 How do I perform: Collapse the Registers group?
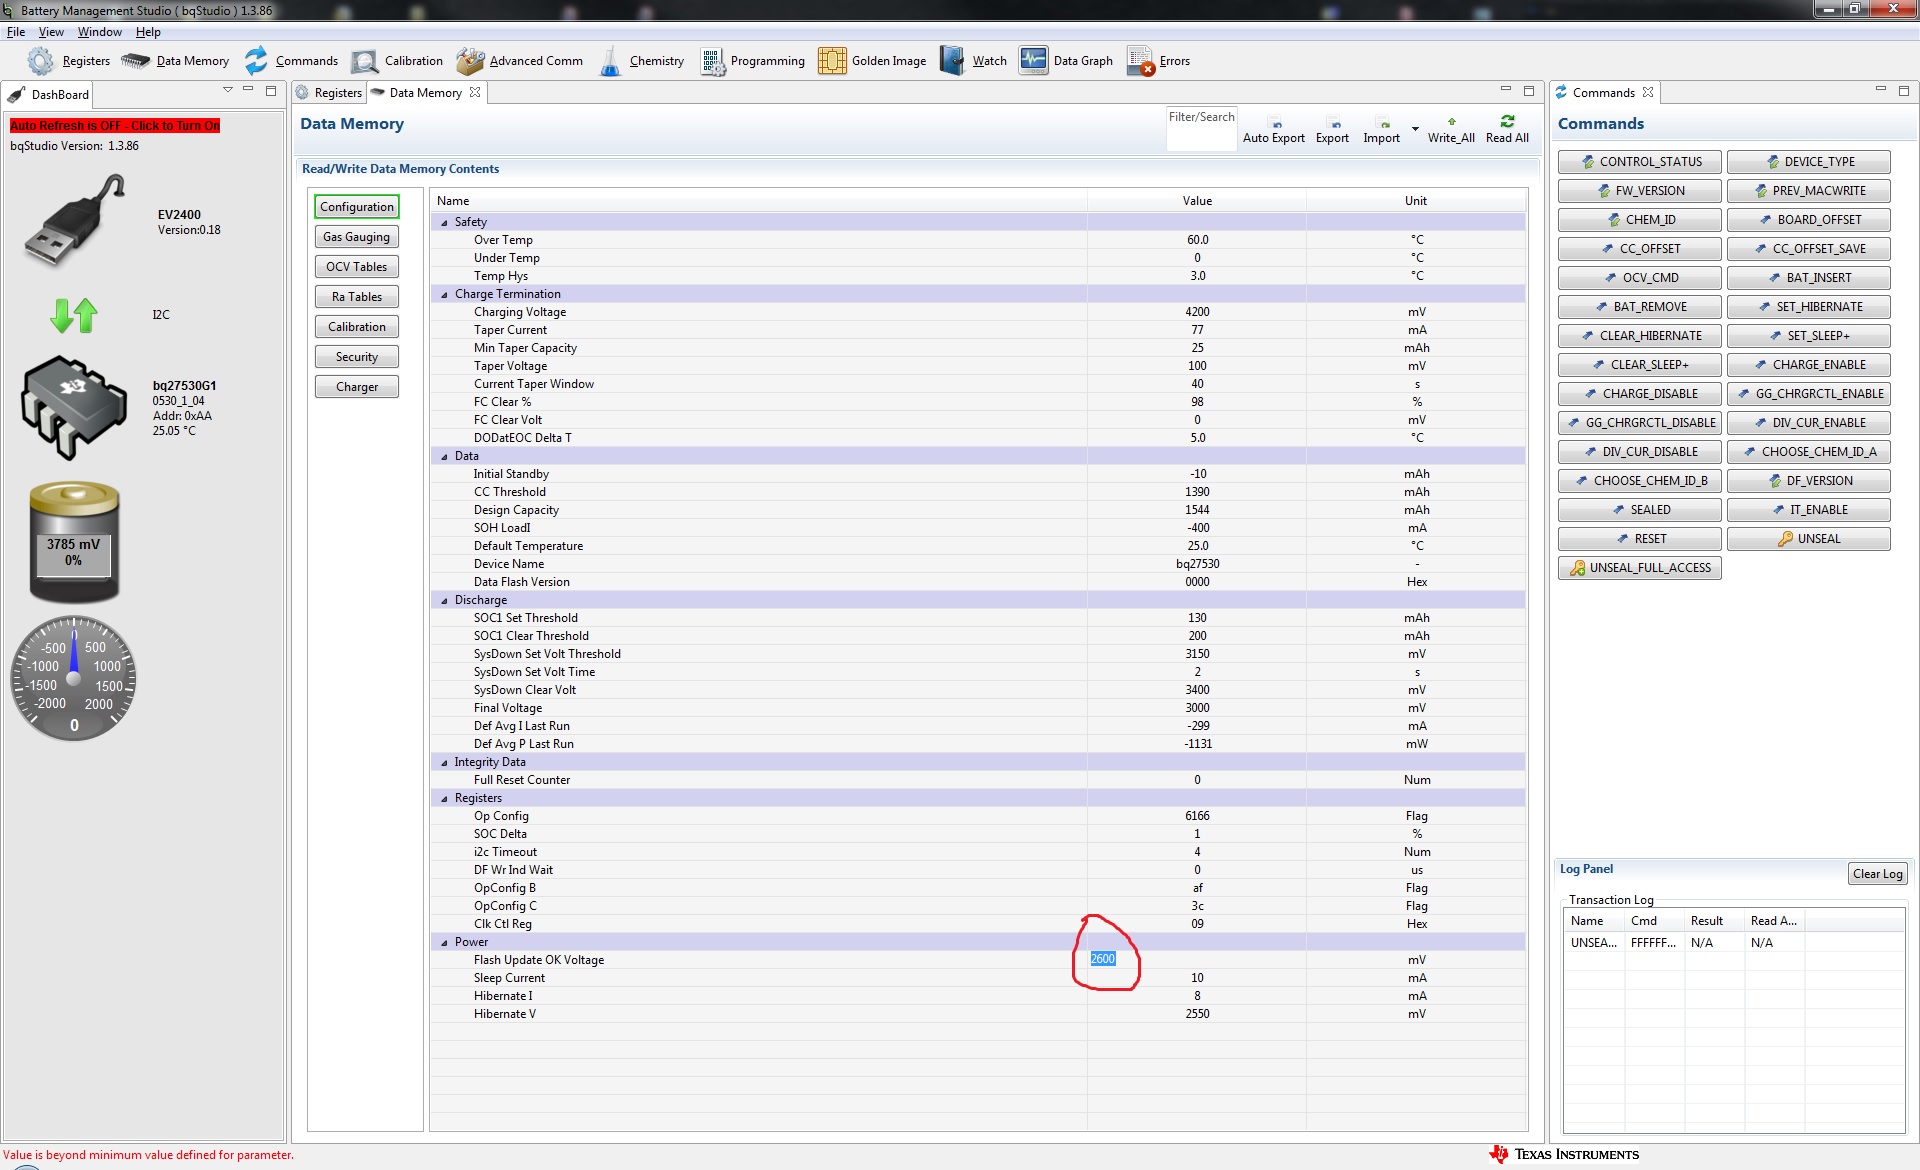(444, 798)
